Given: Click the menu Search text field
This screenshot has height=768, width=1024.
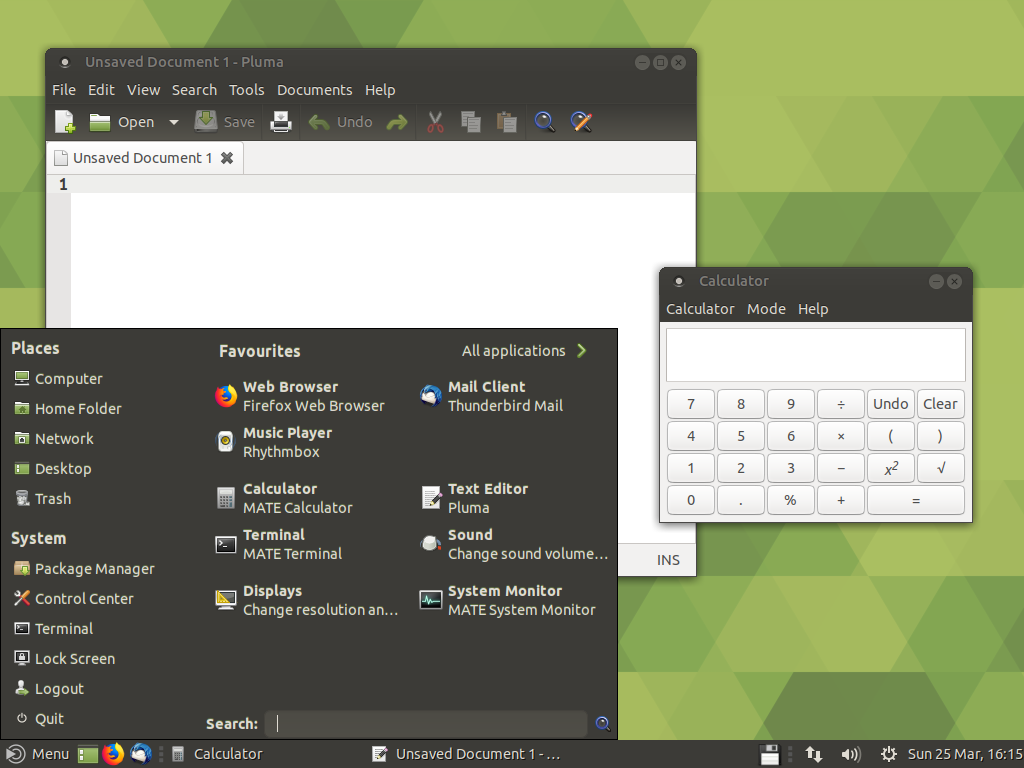Looking at the screenshot, I should coord(426,724).
